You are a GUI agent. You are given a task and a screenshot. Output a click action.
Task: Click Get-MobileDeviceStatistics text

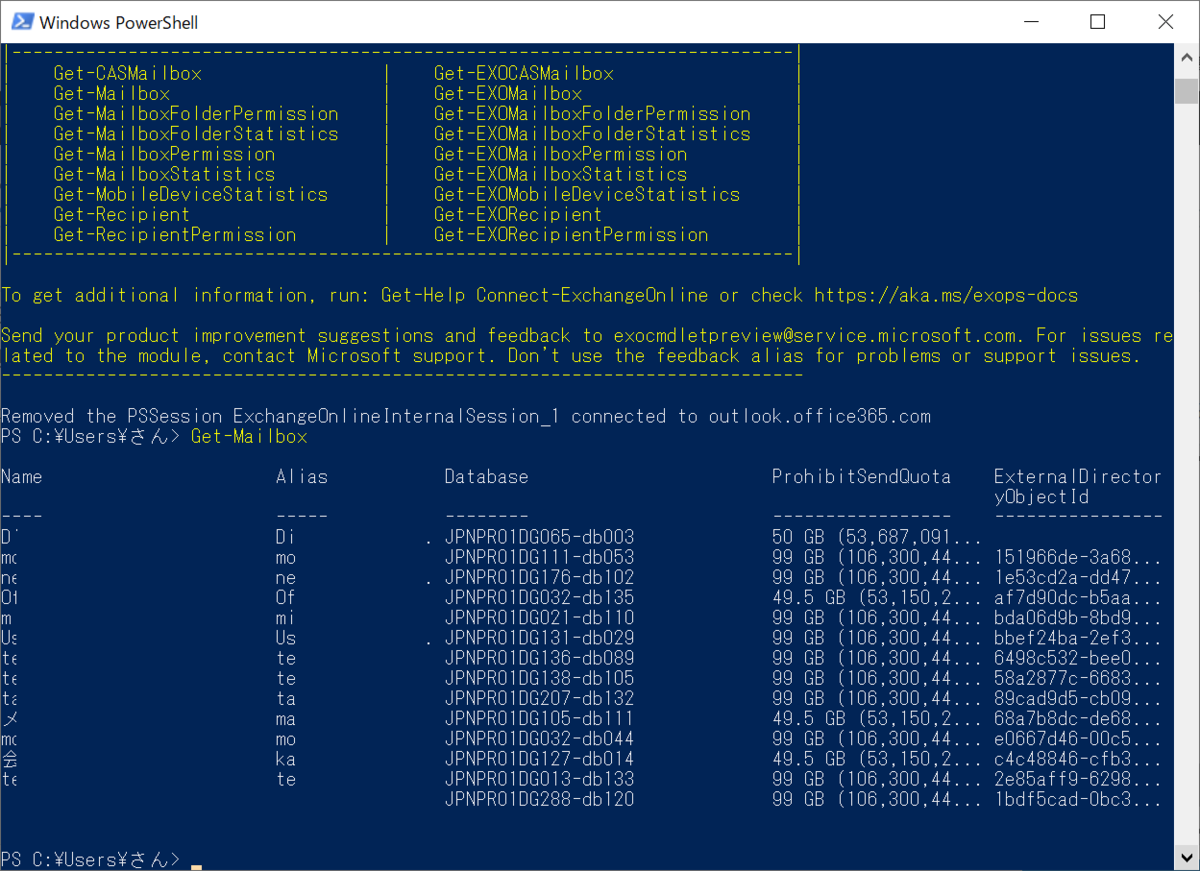click(191, 194)
